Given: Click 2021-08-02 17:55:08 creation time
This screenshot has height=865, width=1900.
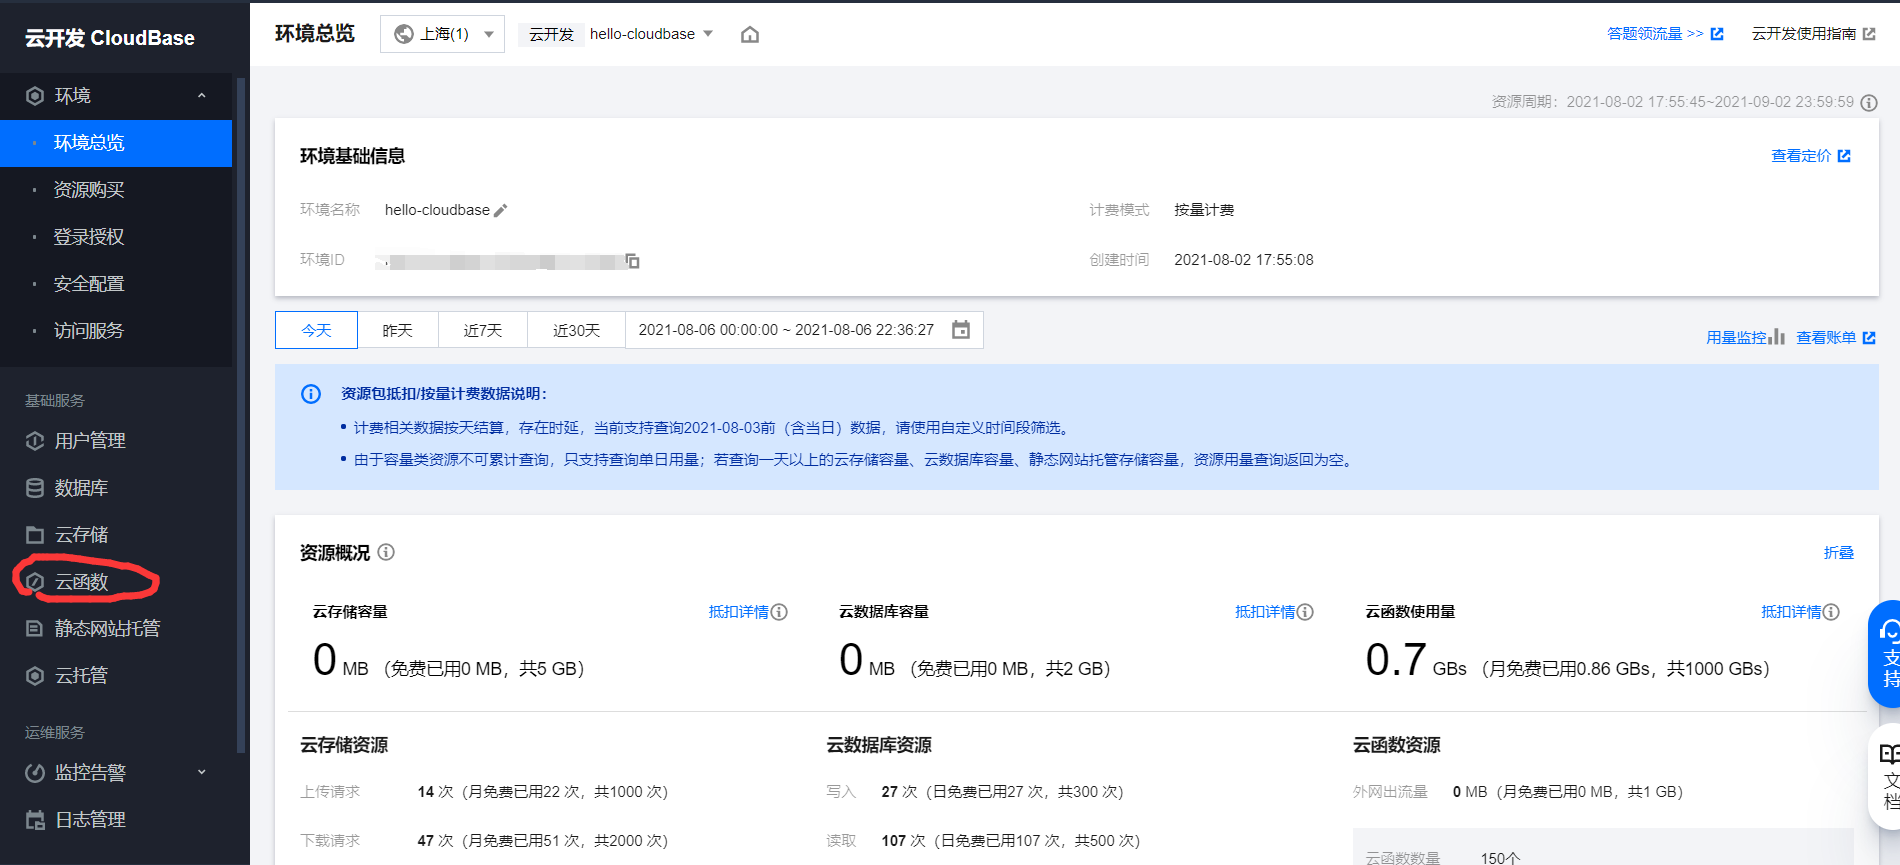Looking at the screenshot, I should coord(1244,260).
